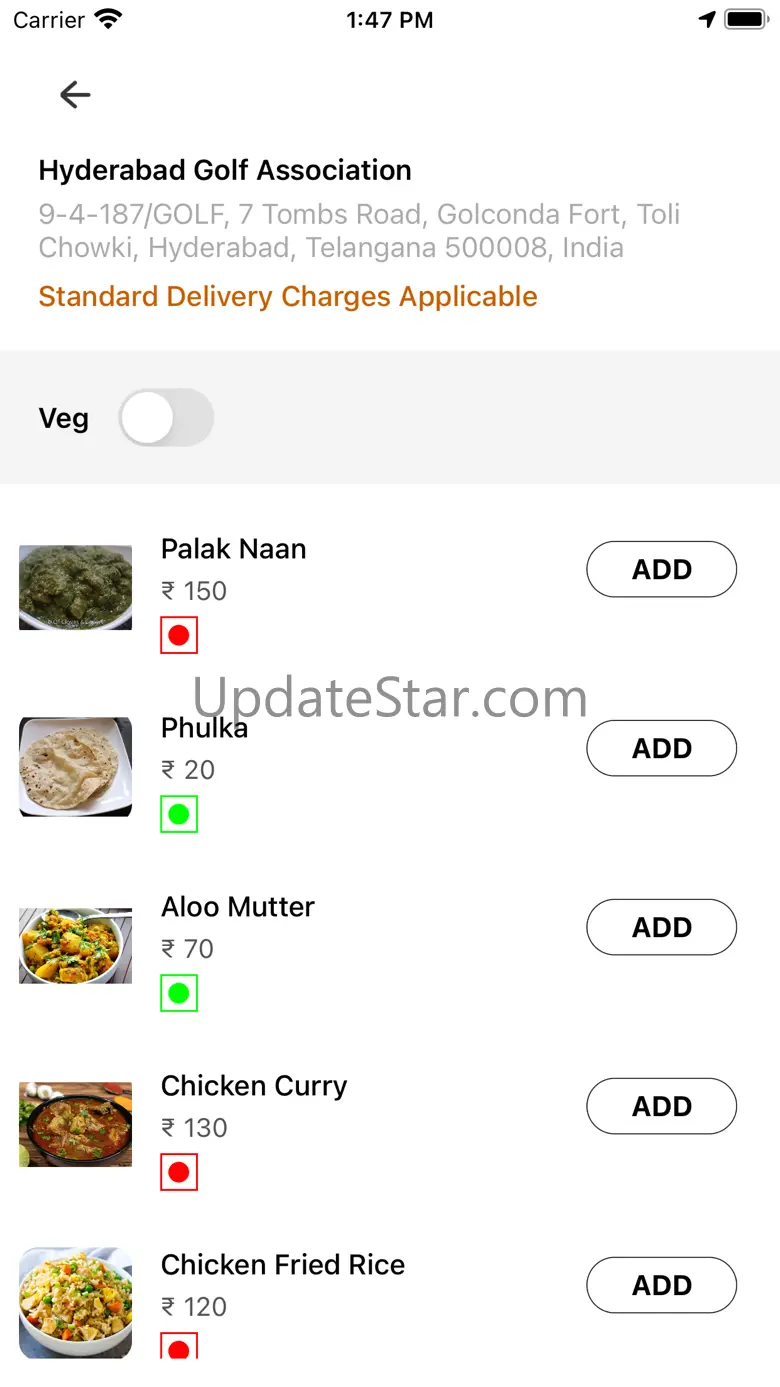Screen dimensions: 780x1387
Task: Tap the red non-veg icon under Palak Naan
Action: click(x=179, y=635)
